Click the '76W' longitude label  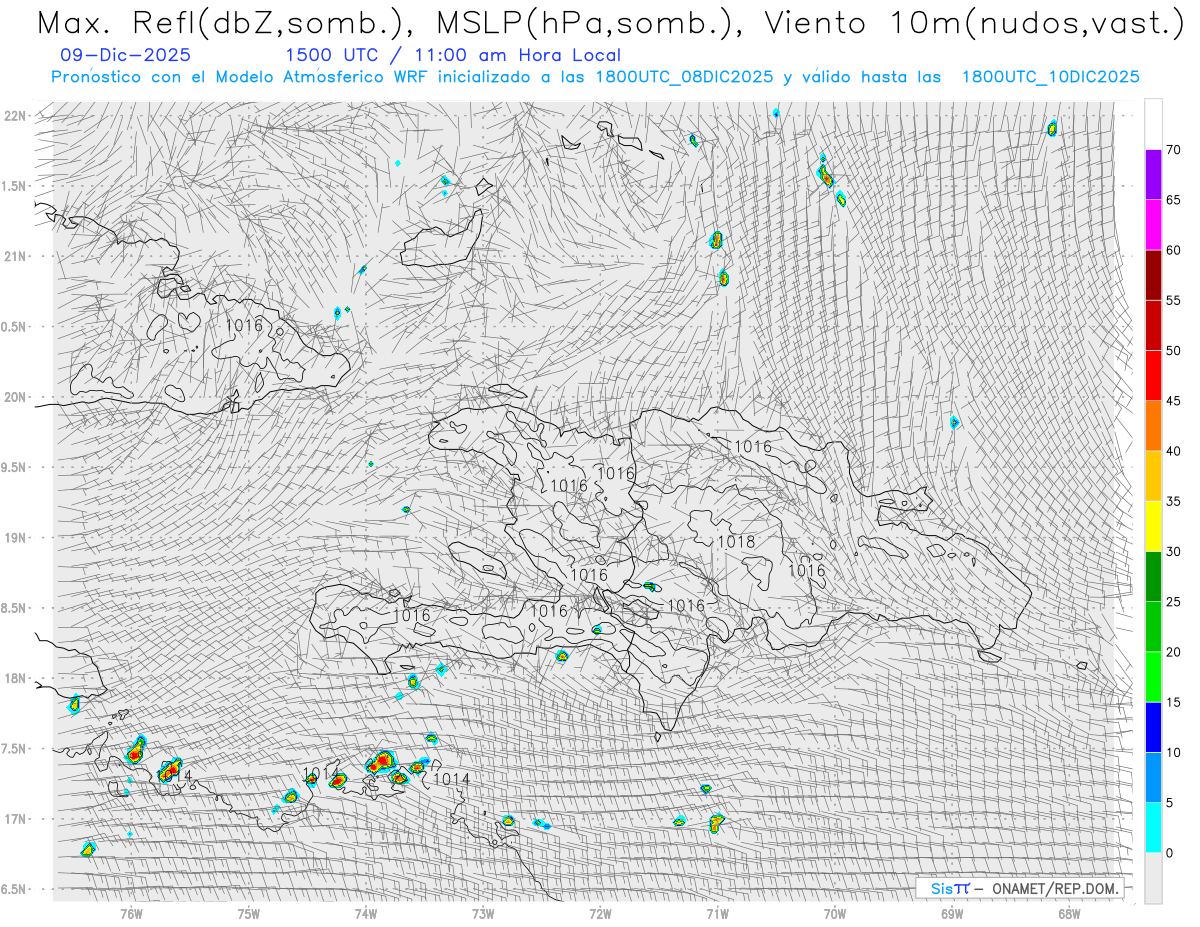point(131,913)
